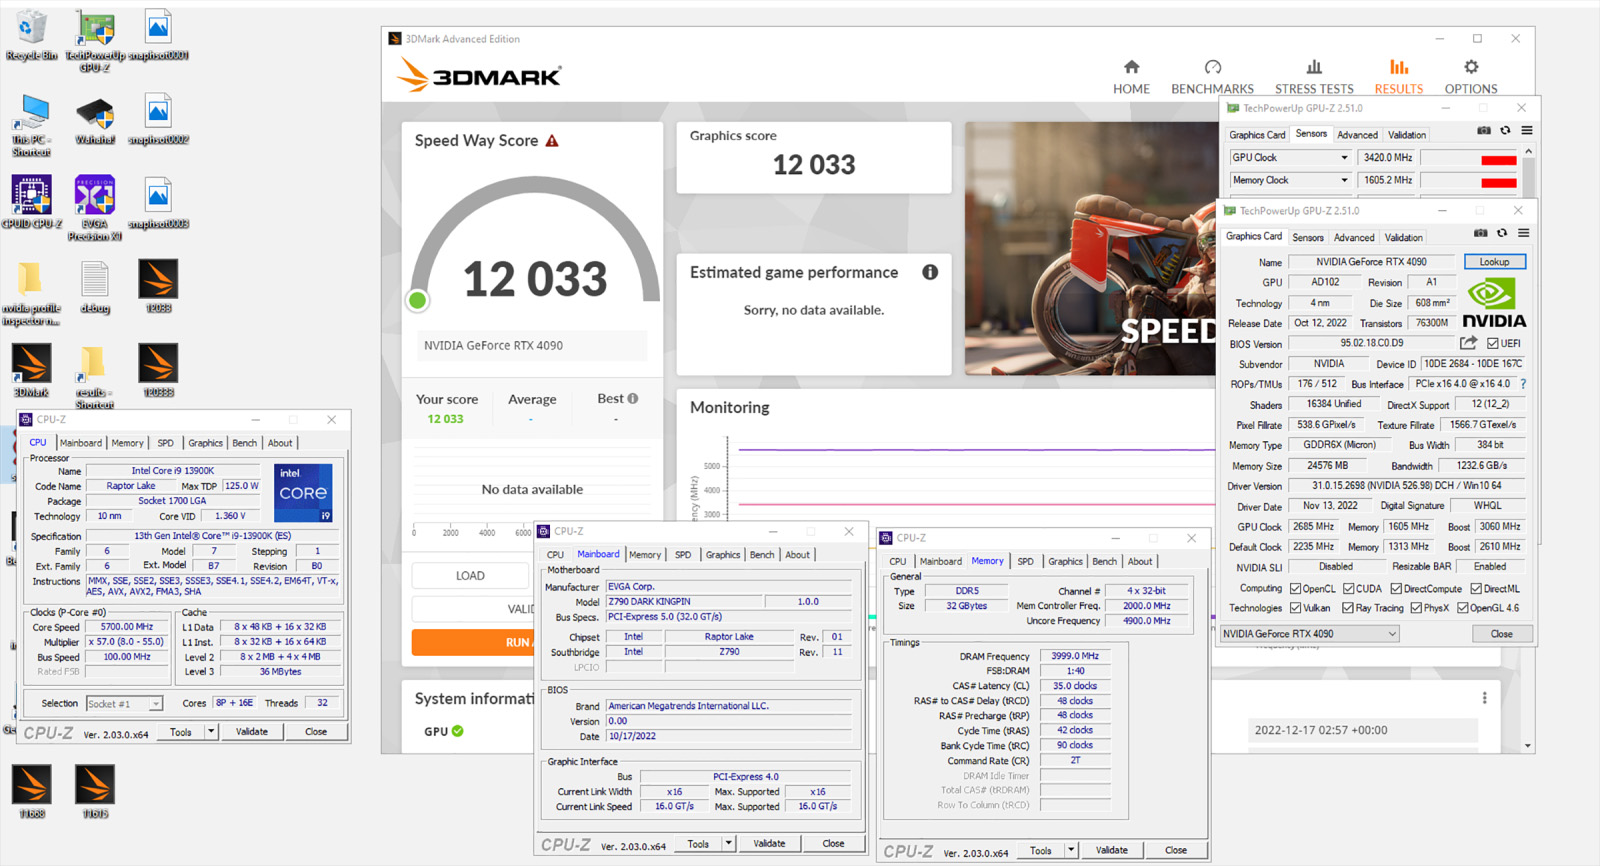This screenshot has width=1600, height=866.
Task: Open the Tools dropdown arrow in CPU-Z CPU window
Action: click(x=211, y=732)
